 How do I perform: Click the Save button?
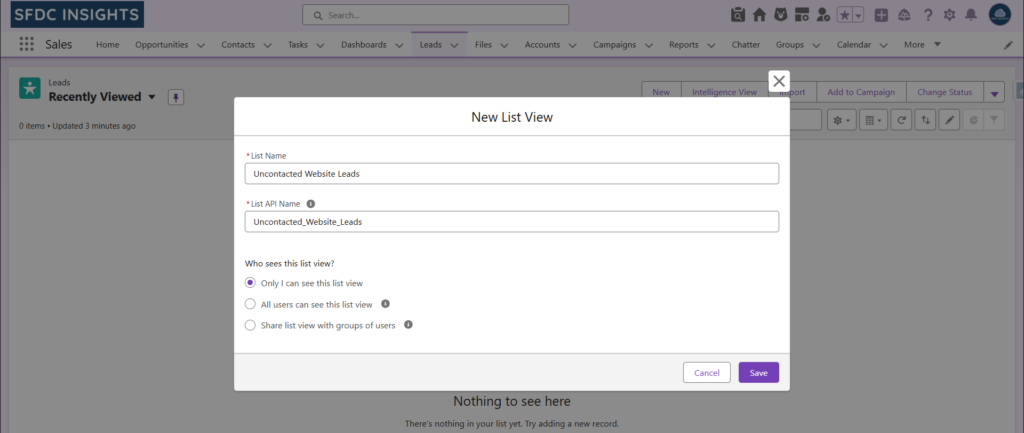pos(758,373)
